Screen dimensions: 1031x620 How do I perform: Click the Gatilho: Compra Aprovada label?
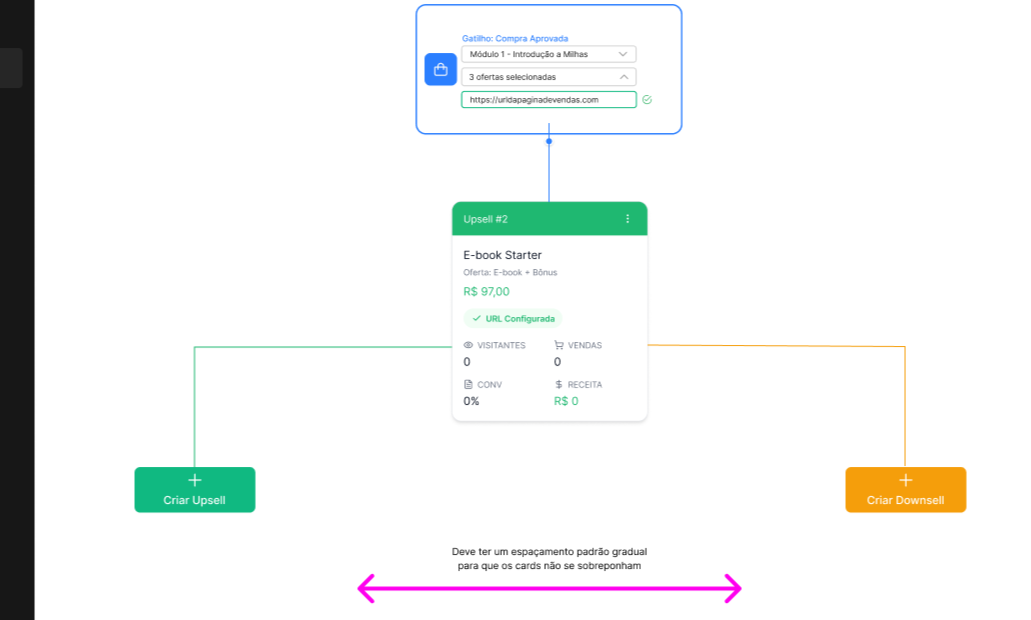tap(515, 38)
